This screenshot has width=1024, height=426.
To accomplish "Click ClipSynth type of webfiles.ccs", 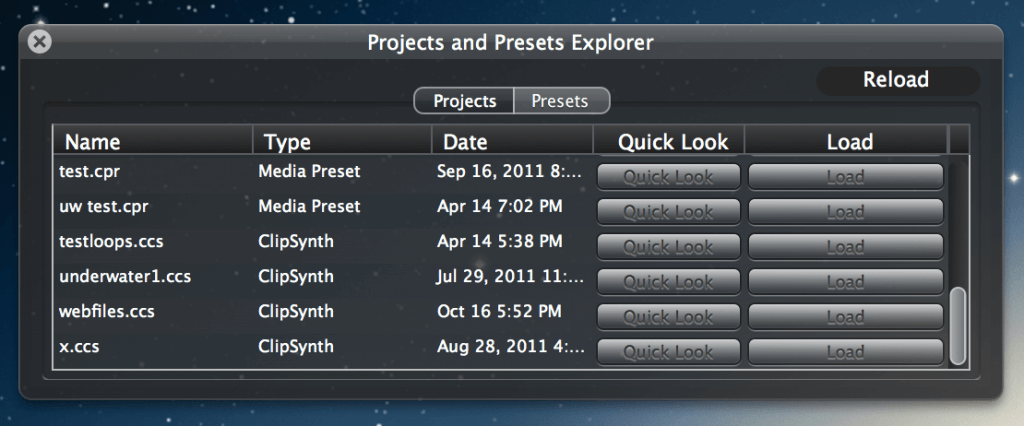I will coord(296,311).
